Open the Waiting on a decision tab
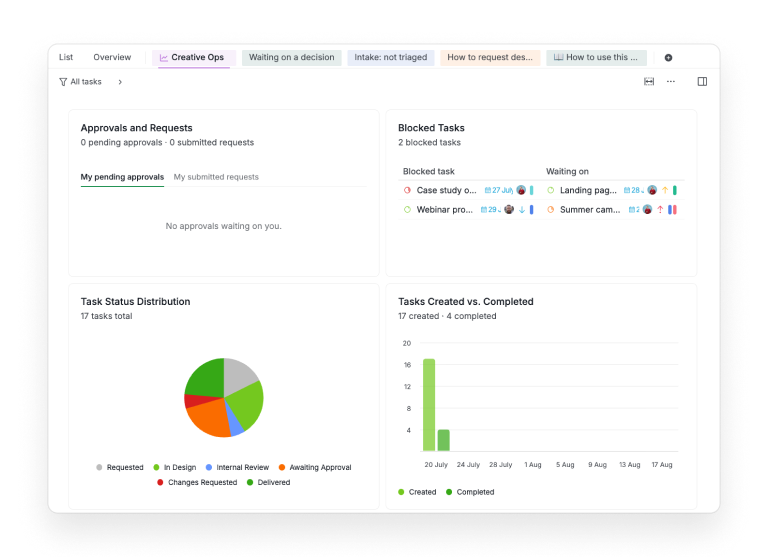 click(x=291, y=57)
